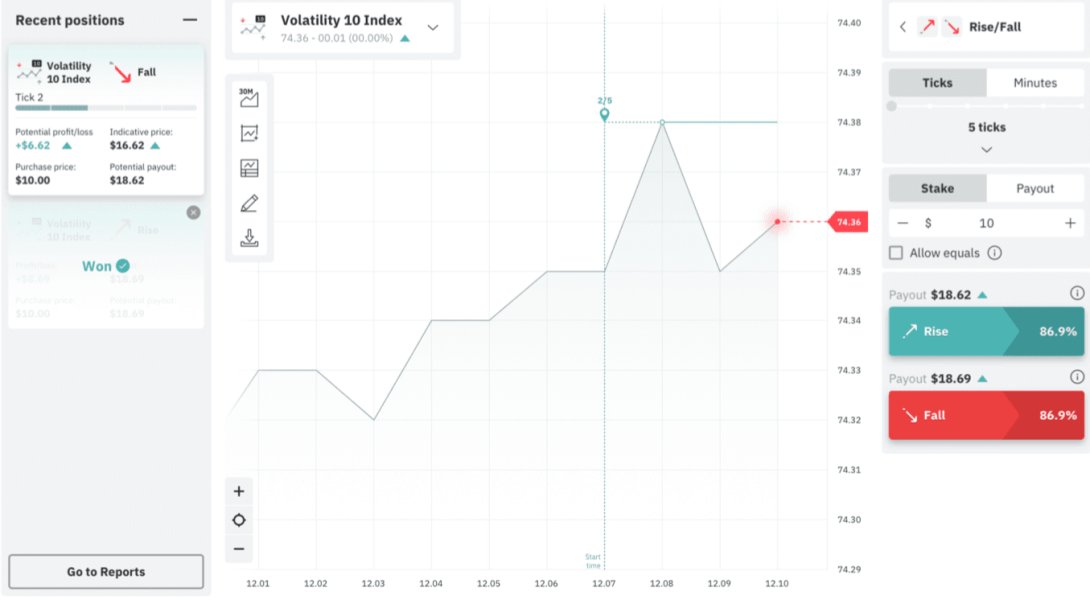Enable the Allow equals checkbox

(x=896, y=253)
